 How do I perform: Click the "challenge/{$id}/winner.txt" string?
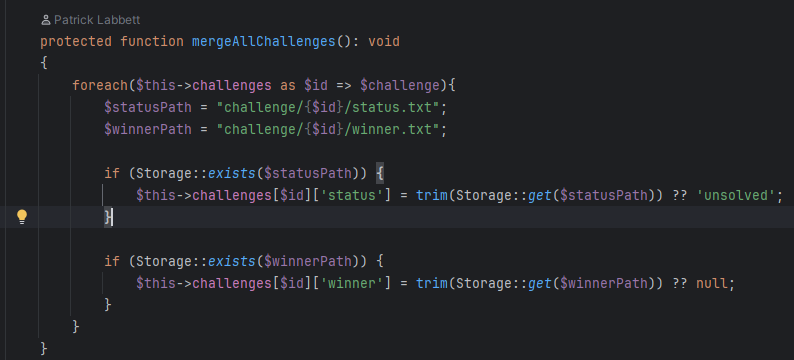pyautogui.click(x=328, y=130)
